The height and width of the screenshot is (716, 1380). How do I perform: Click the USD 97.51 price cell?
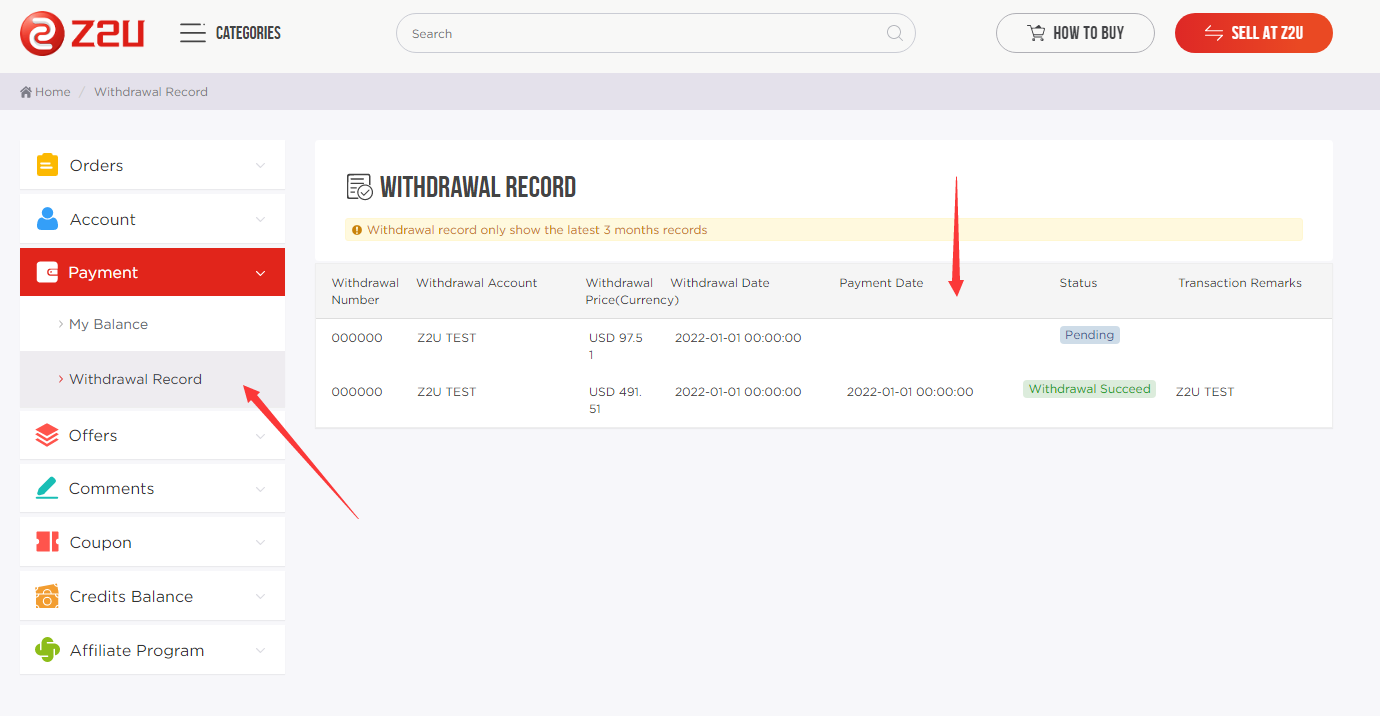tap(616, 346)
